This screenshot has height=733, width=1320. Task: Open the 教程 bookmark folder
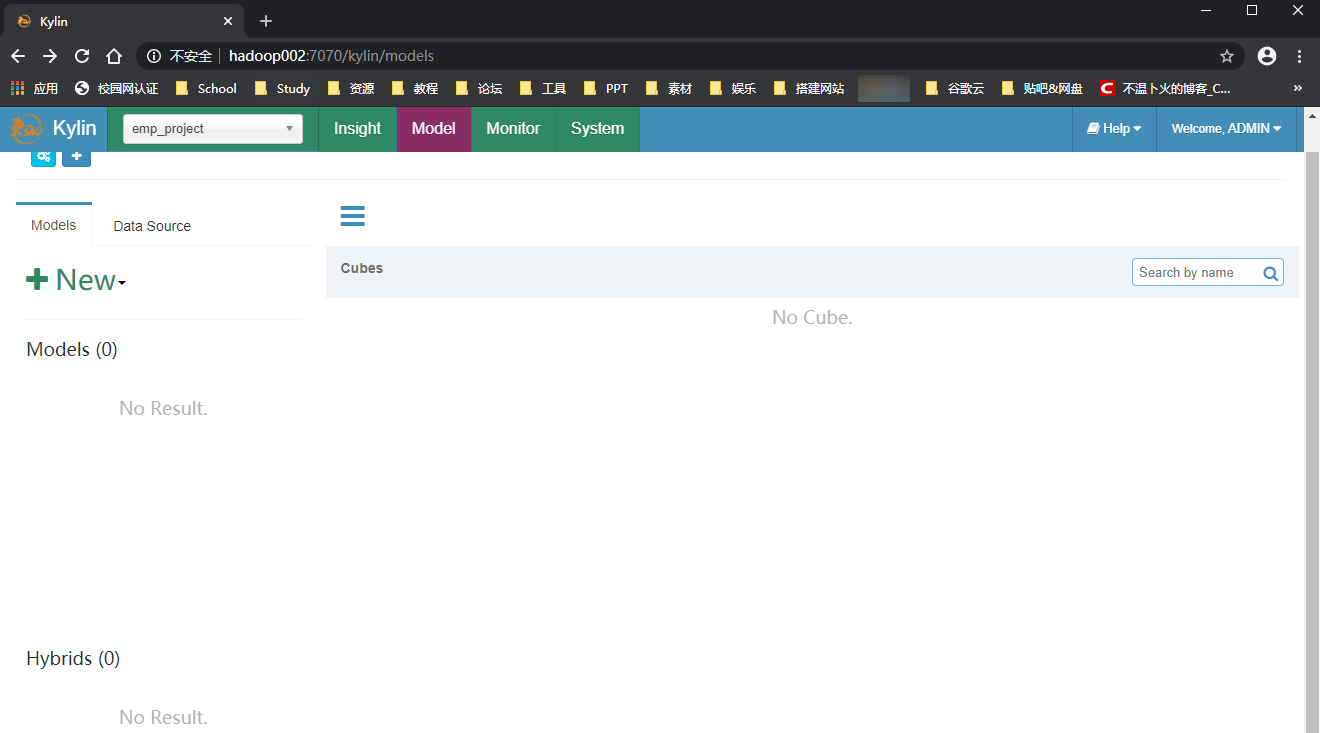pyautogui.click(x=415, y=88)
